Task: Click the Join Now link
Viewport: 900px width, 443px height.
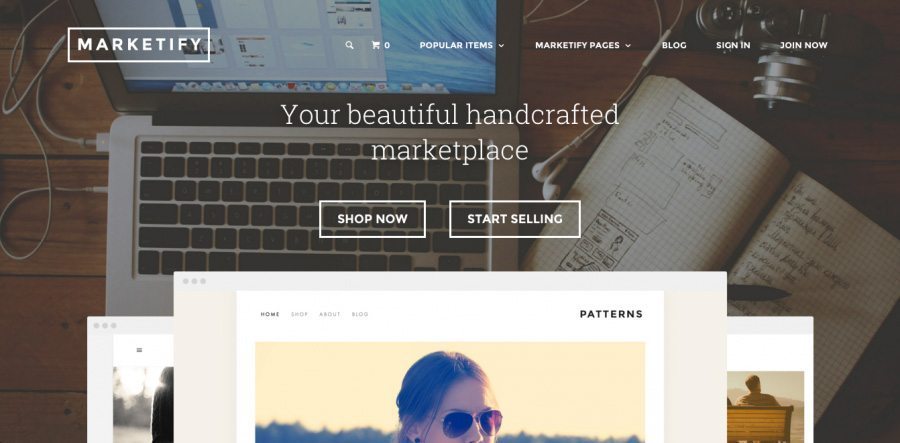Action: click(804, 45)
